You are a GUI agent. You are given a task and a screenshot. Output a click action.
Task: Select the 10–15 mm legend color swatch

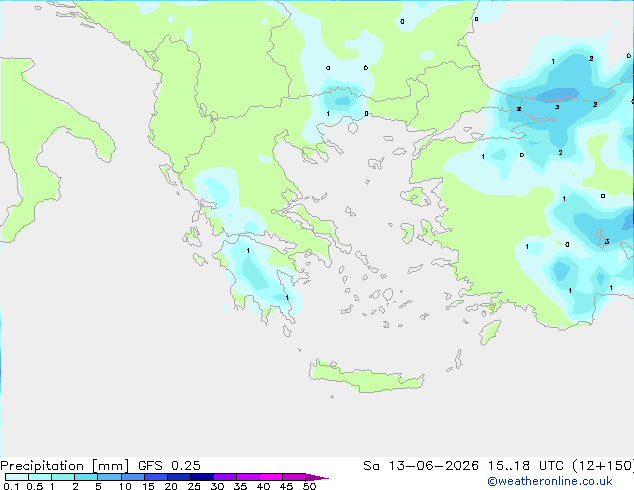[132, 477]
